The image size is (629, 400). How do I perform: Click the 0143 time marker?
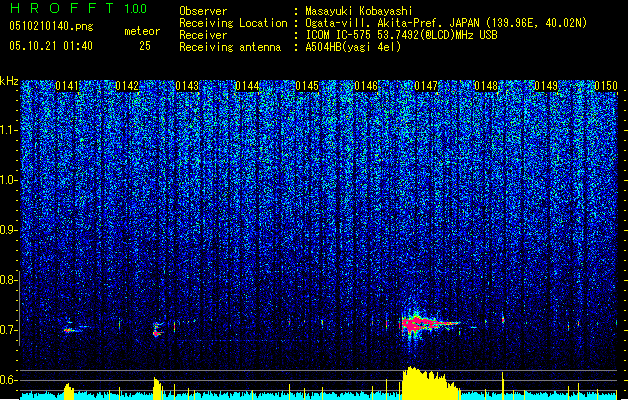187,86
